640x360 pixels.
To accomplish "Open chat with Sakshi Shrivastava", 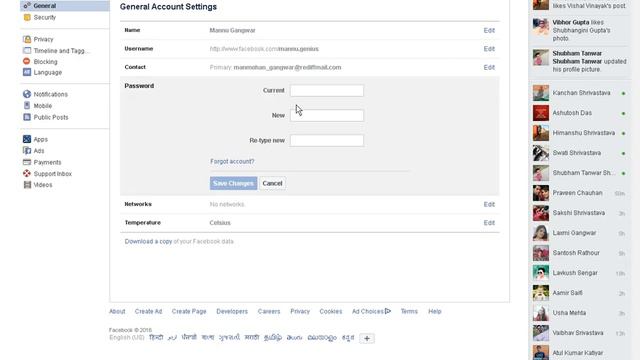I will 579,213.
